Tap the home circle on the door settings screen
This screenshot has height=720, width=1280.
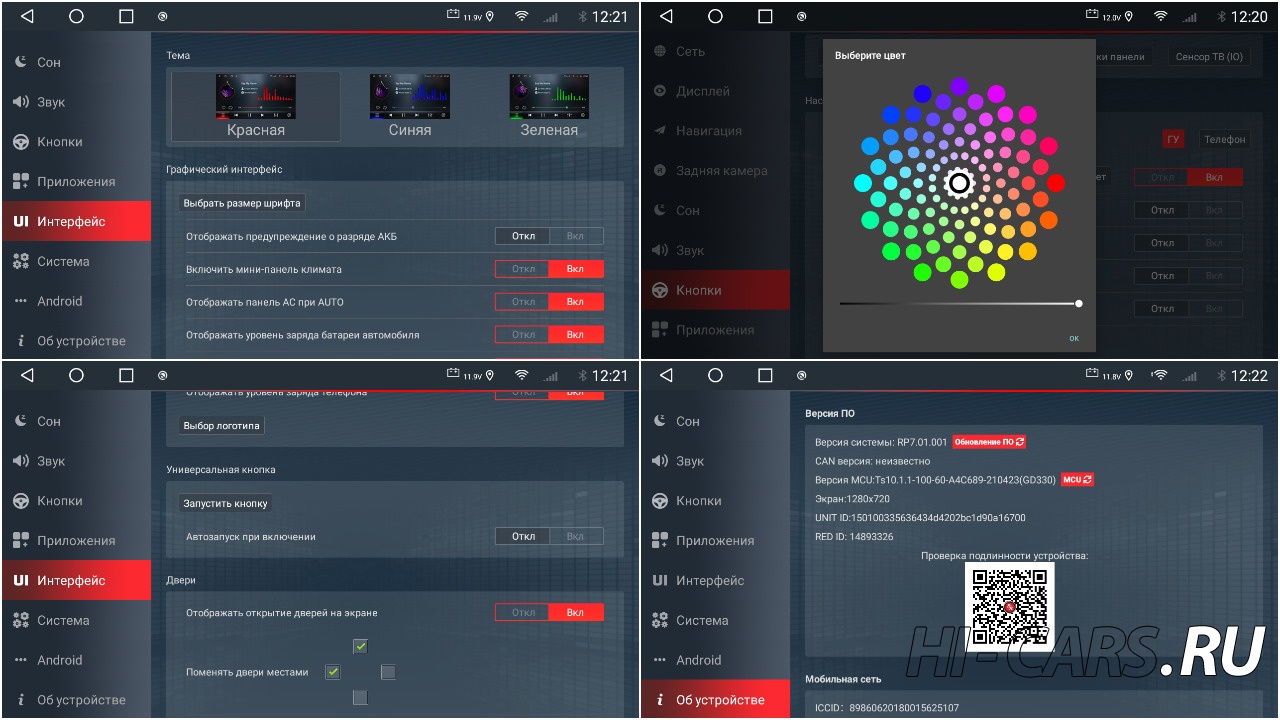pyautogui.click(x=76, y=375)
